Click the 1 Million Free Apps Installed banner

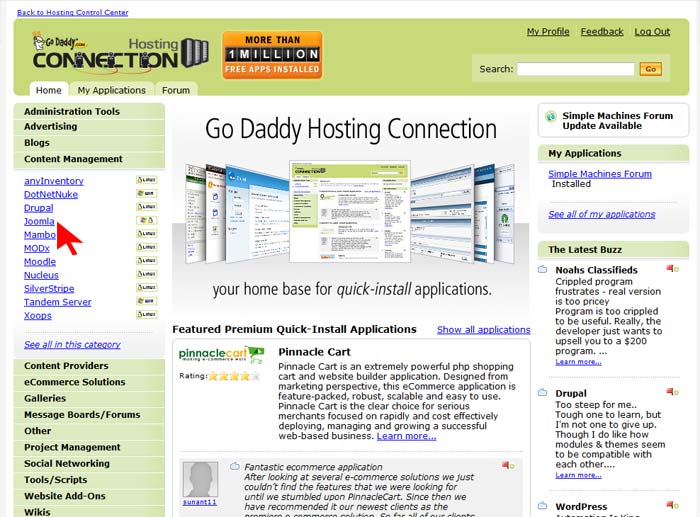pos(272,55)
